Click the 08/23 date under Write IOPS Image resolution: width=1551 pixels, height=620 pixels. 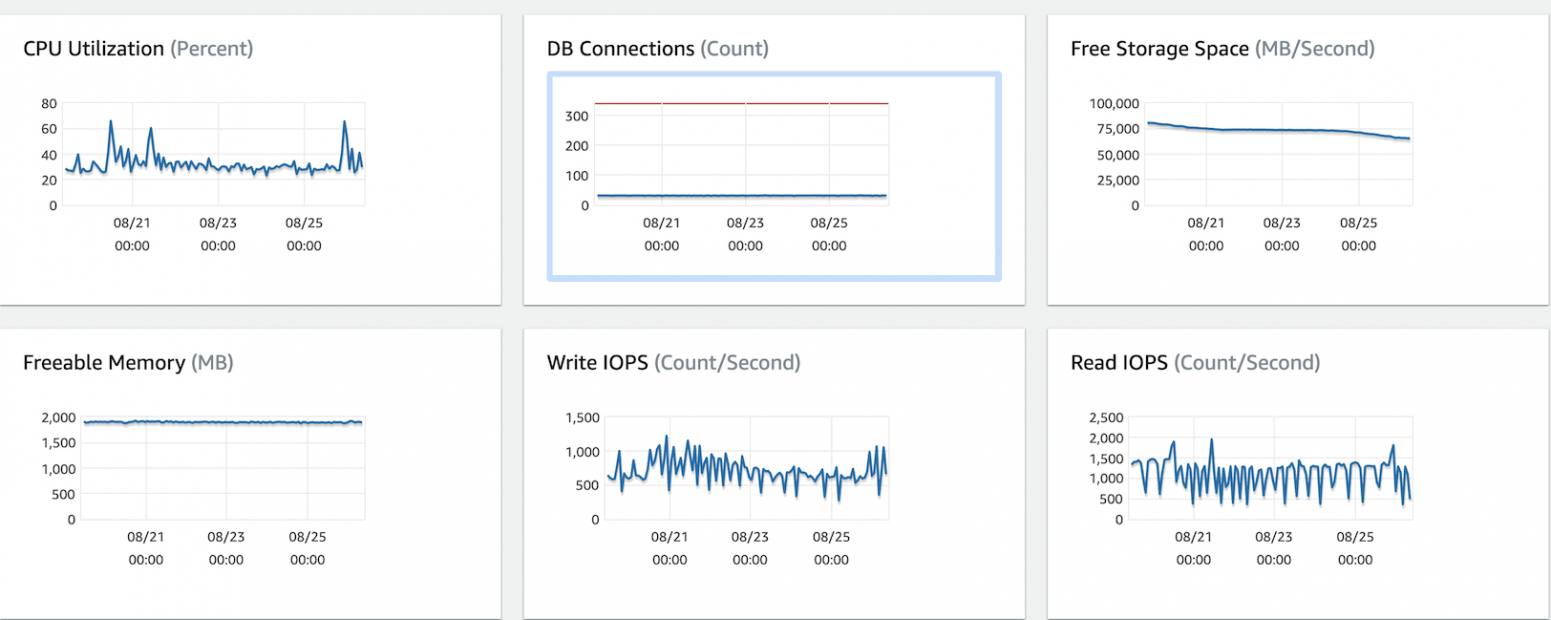point(745,539)
